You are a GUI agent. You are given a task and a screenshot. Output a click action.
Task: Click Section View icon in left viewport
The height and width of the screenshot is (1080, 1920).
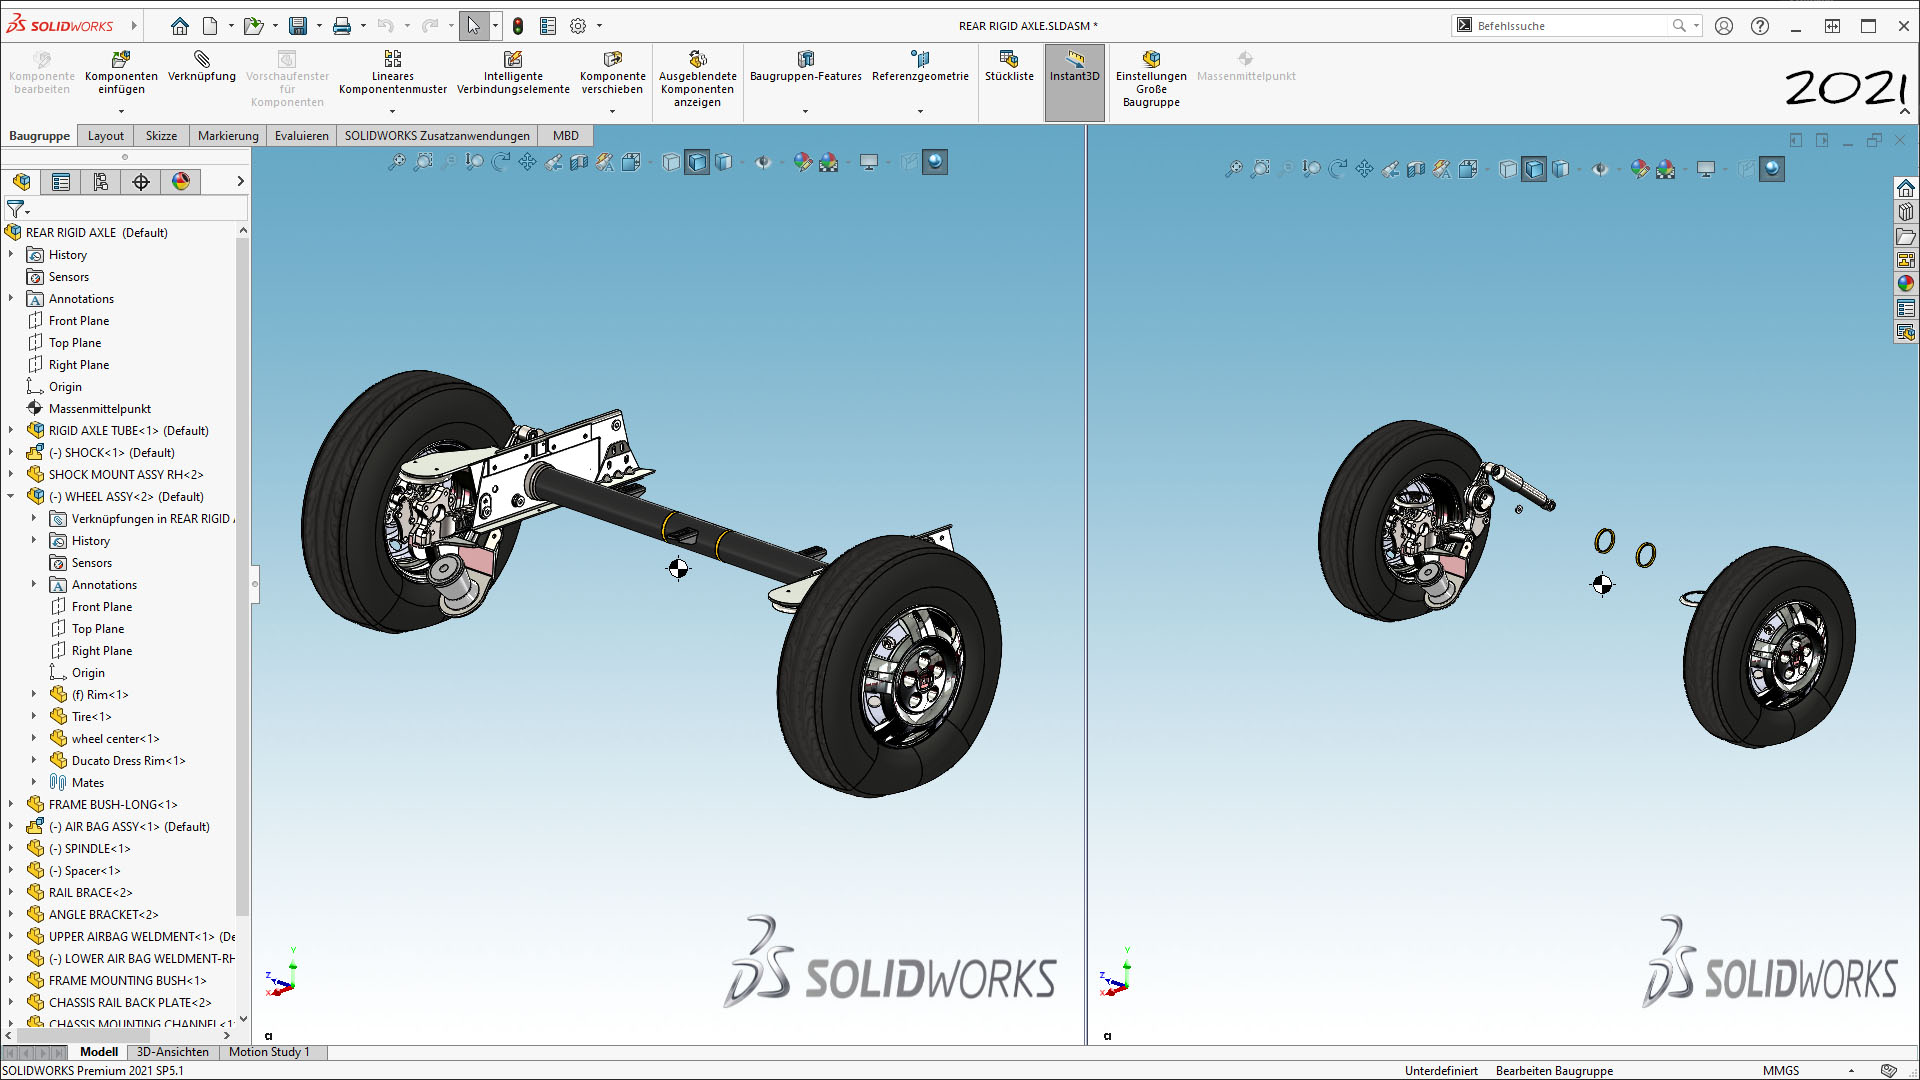pyautogui.click(x=579, y=162)
